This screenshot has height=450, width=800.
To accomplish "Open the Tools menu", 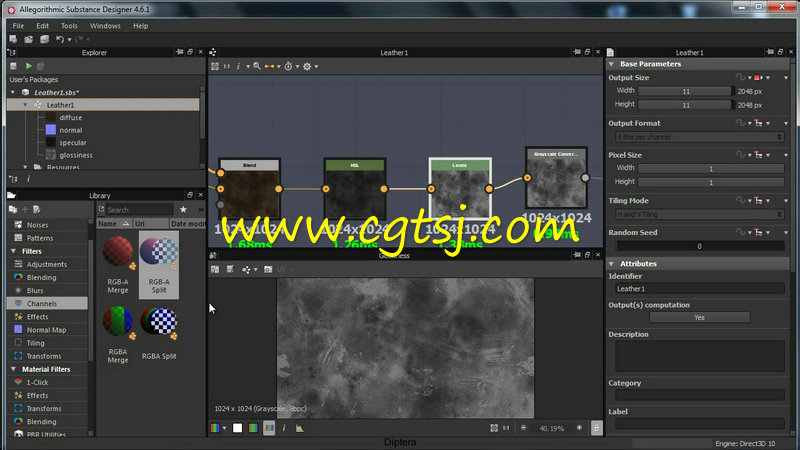I will (69, 26).
